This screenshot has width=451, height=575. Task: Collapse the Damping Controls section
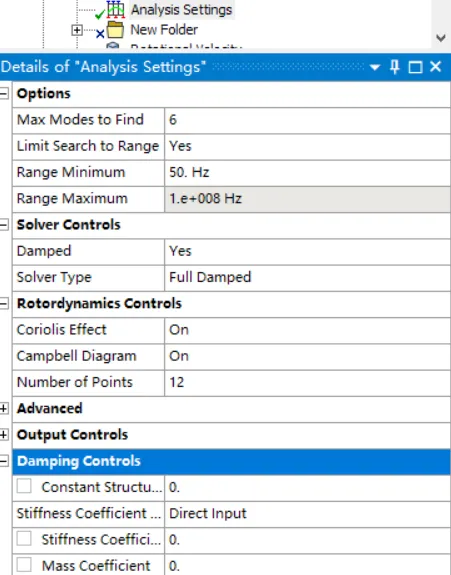[4, 461]
